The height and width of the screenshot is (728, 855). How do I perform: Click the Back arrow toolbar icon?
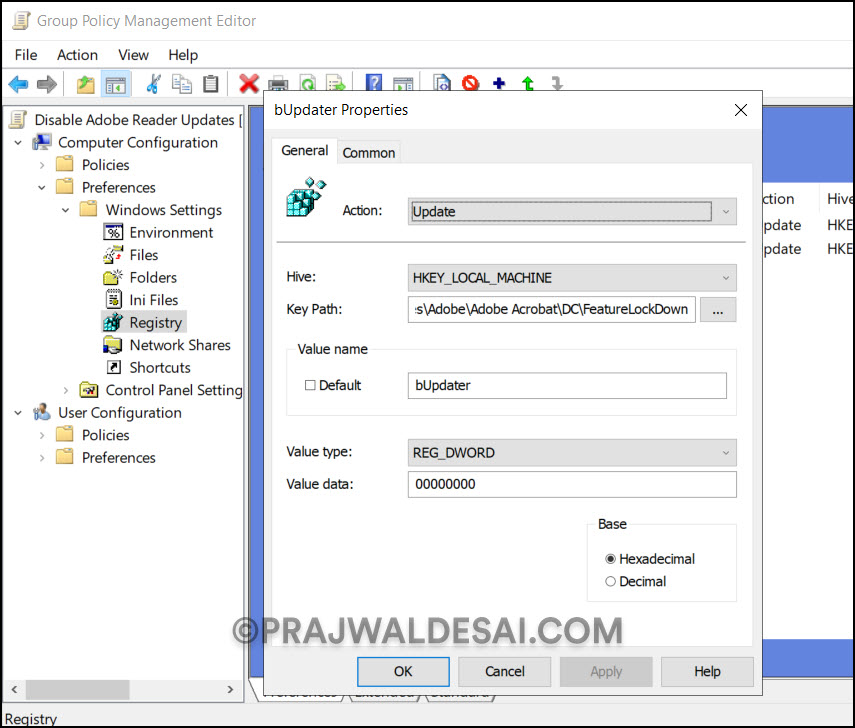[x=18, y=84]
